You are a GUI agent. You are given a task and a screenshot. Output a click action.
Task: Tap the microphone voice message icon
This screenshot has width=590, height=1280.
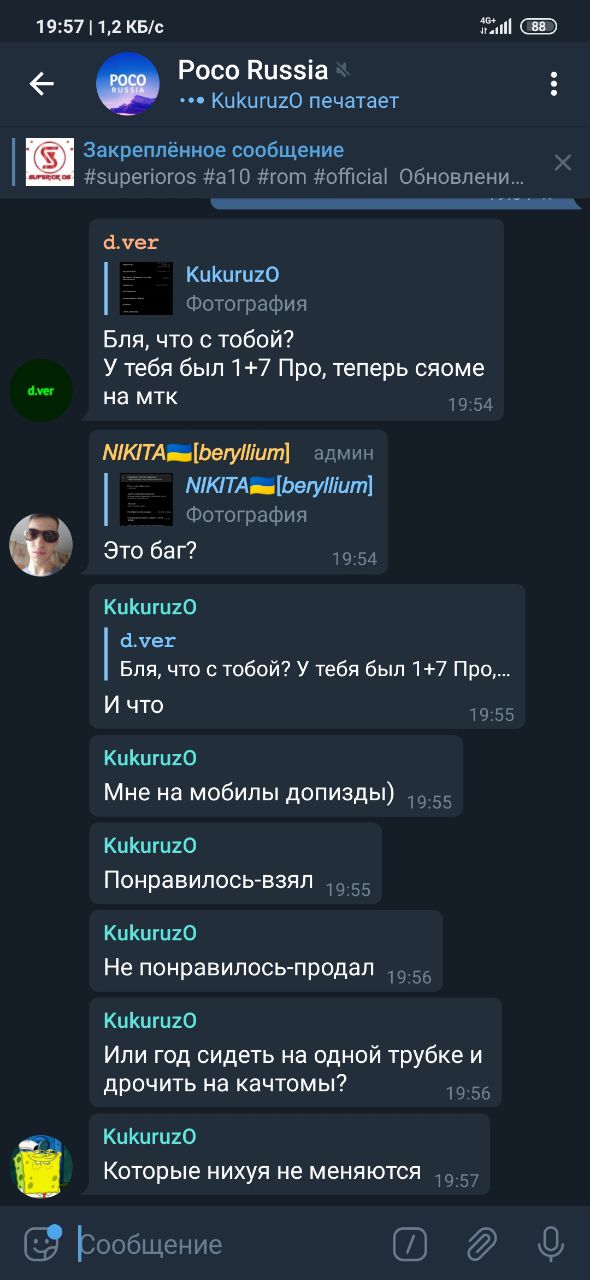tap(550, 1244)
